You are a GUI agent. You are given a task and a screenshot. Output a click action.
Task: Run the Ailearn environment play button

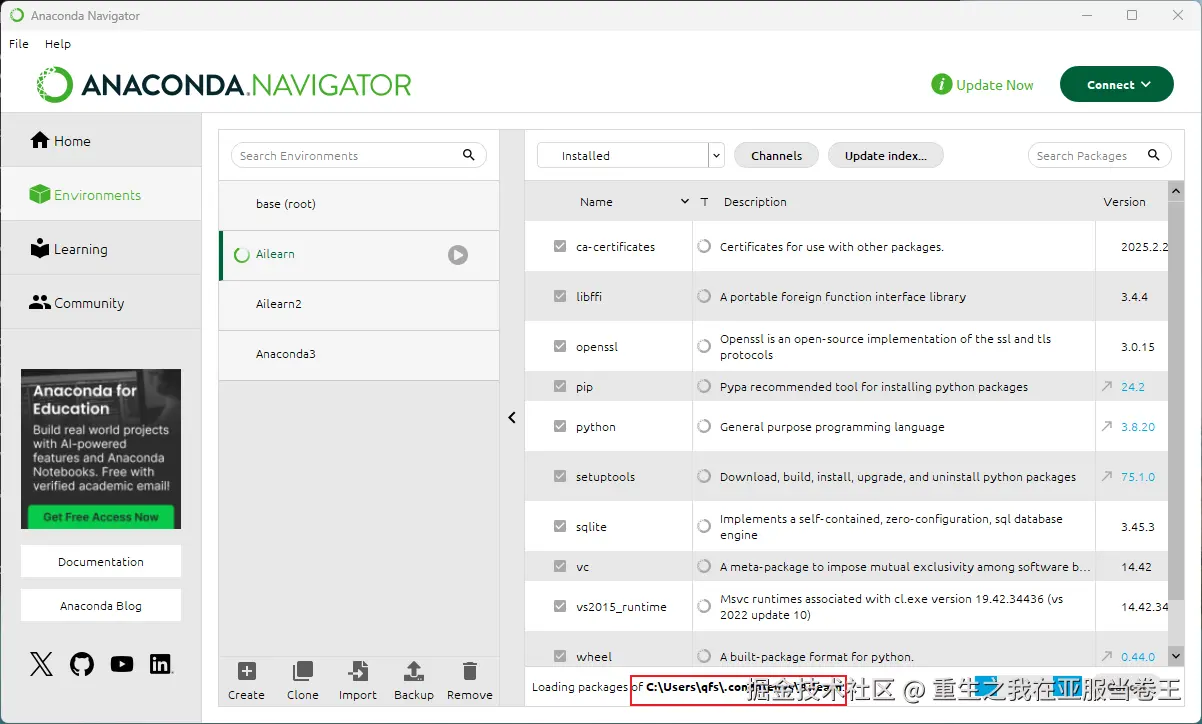(x=458, y=255)
